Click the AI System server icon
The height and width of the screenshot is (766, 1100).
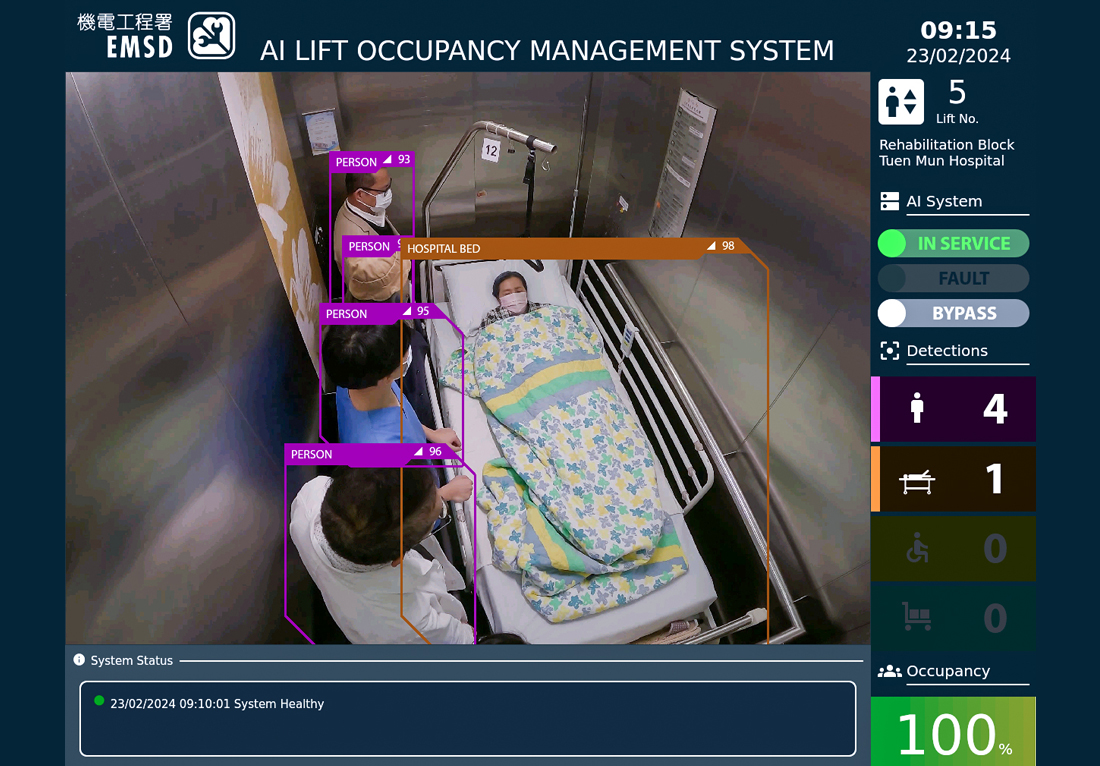point(889,201)
